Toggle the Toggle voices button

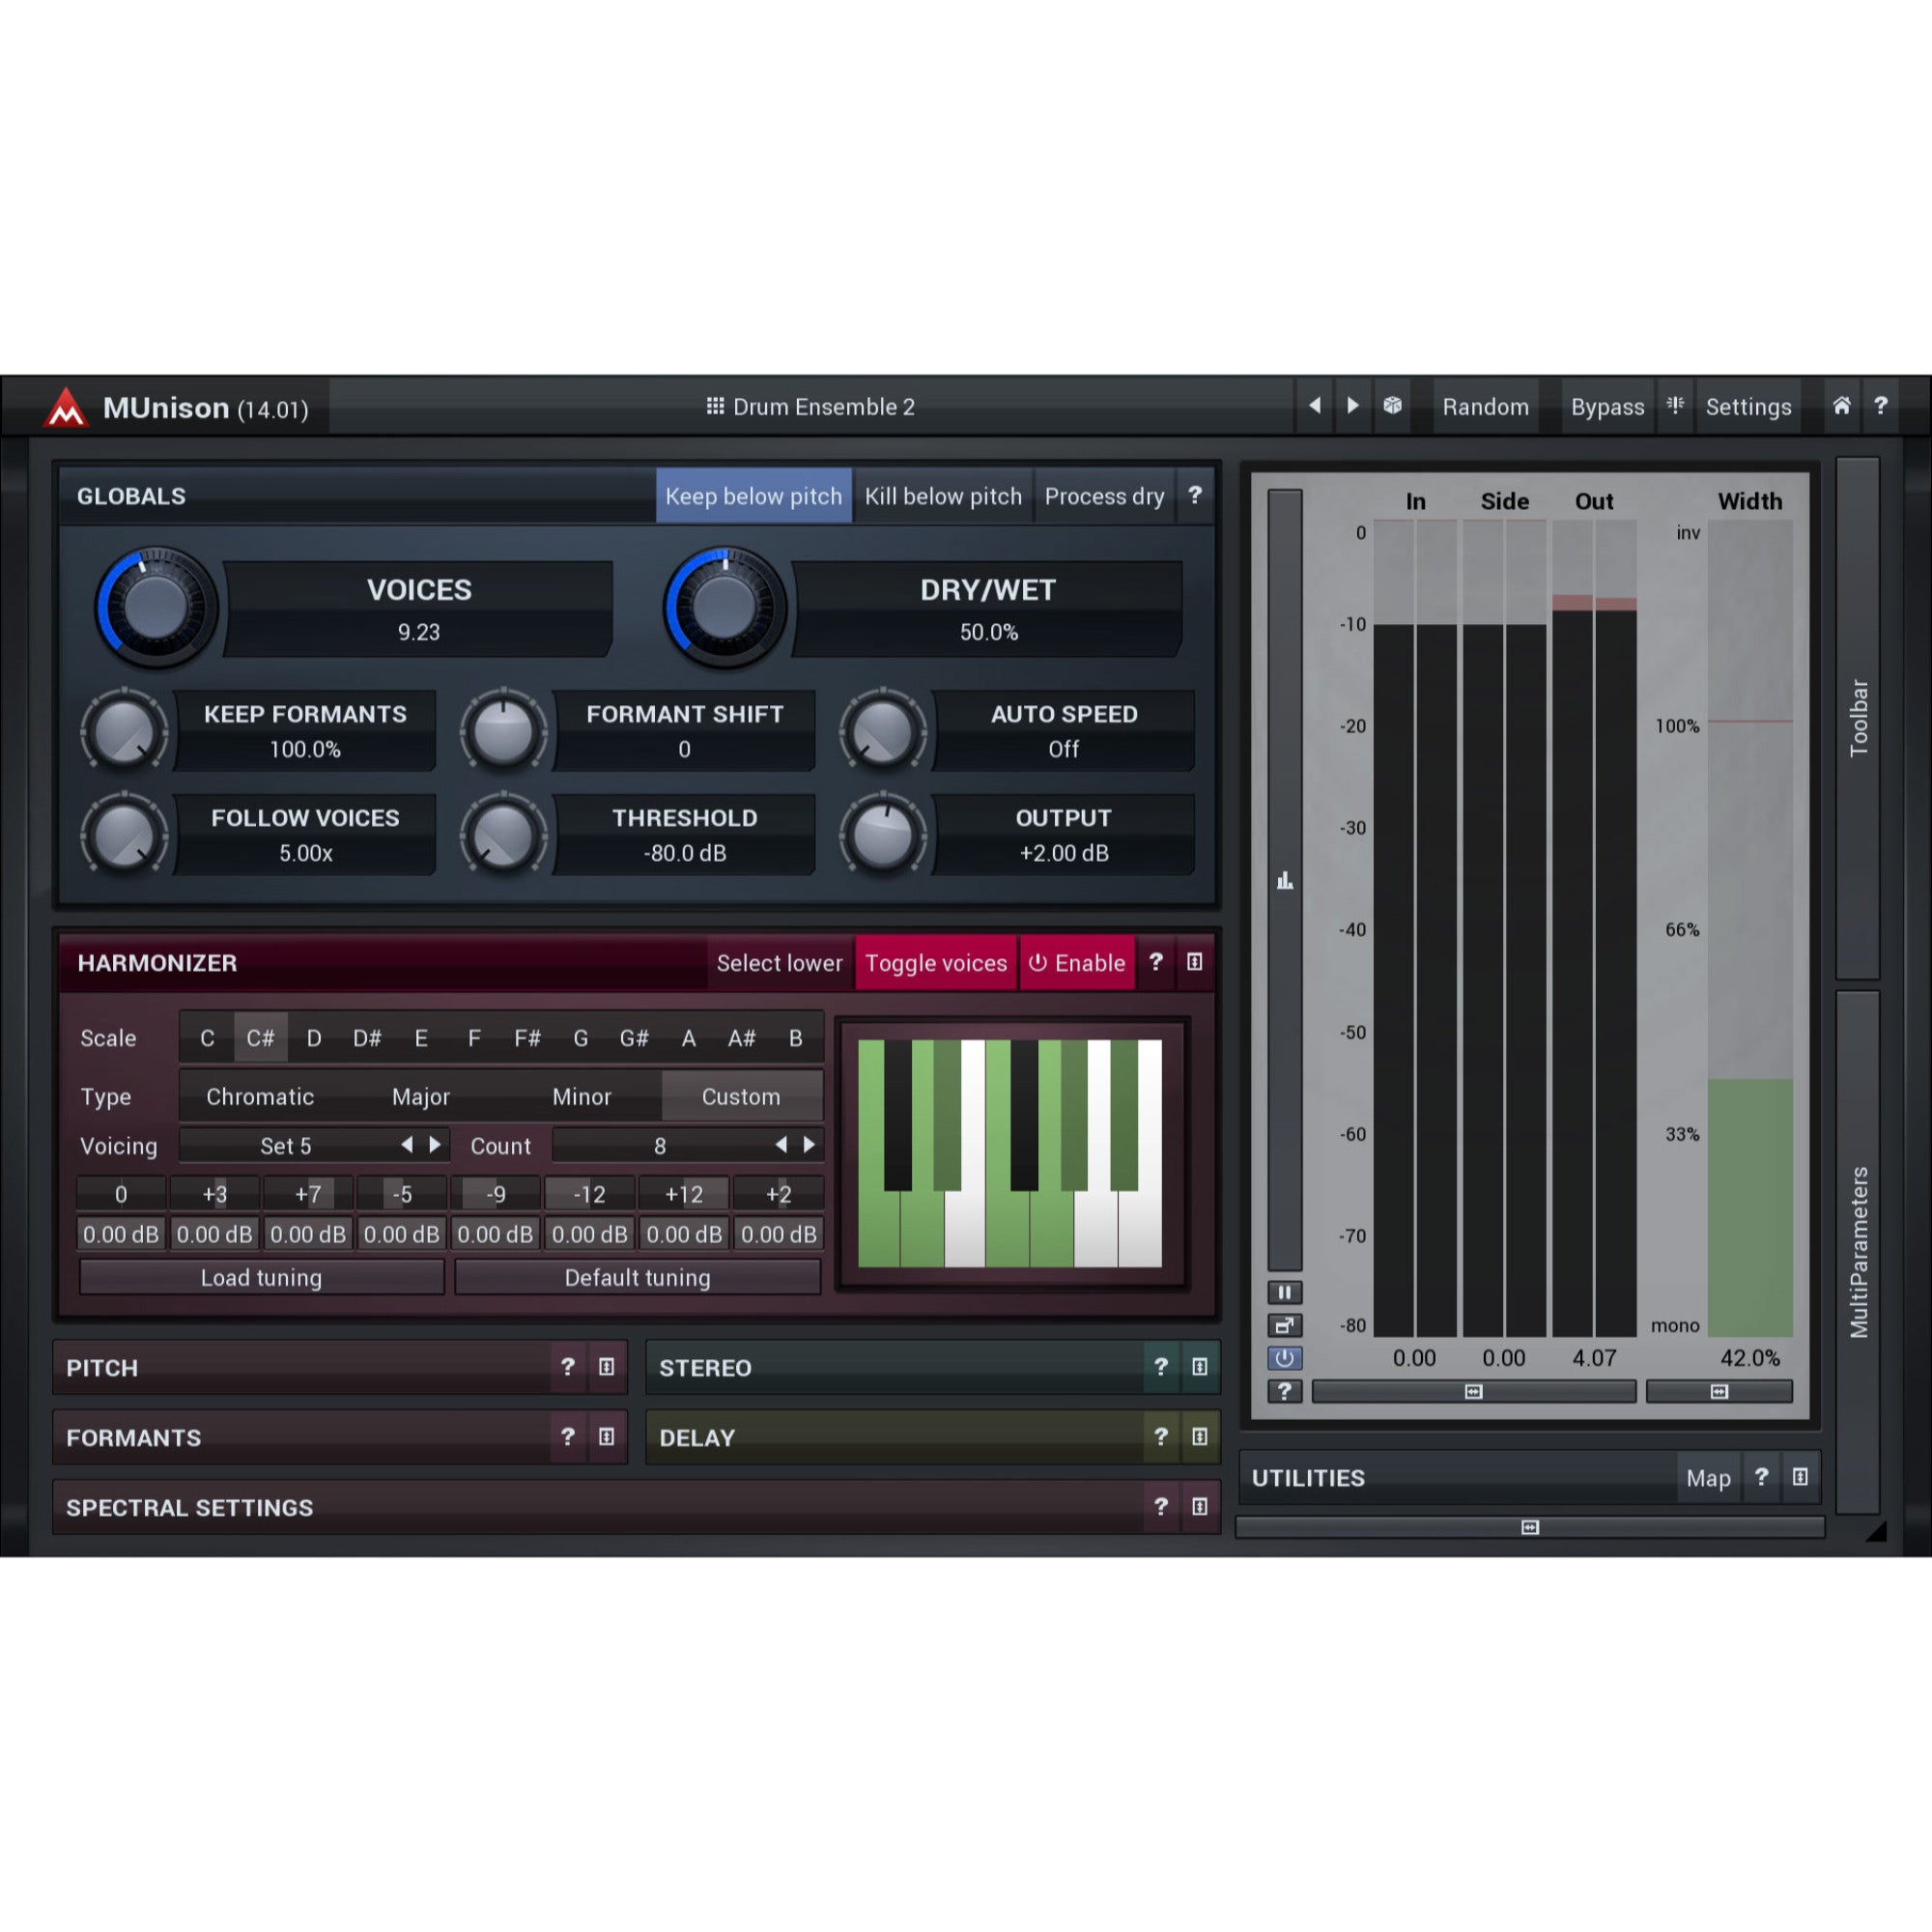coord(936,963)
